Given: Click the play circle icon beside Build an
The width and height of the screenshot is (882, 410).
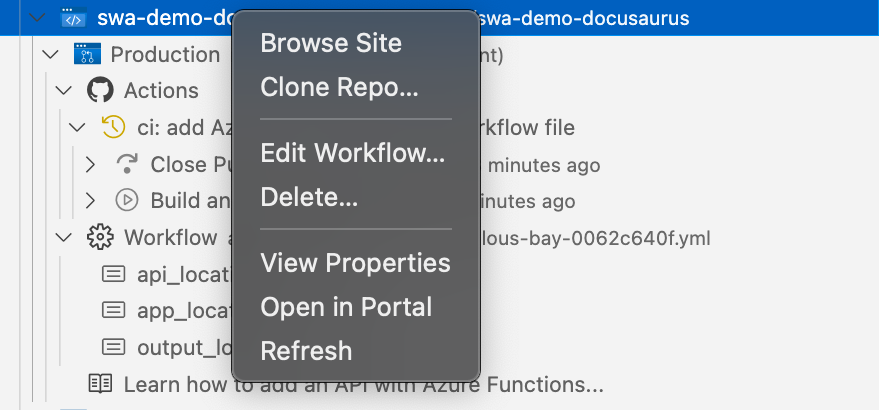Looking at the screenshot, I should [x=127, y=200].
